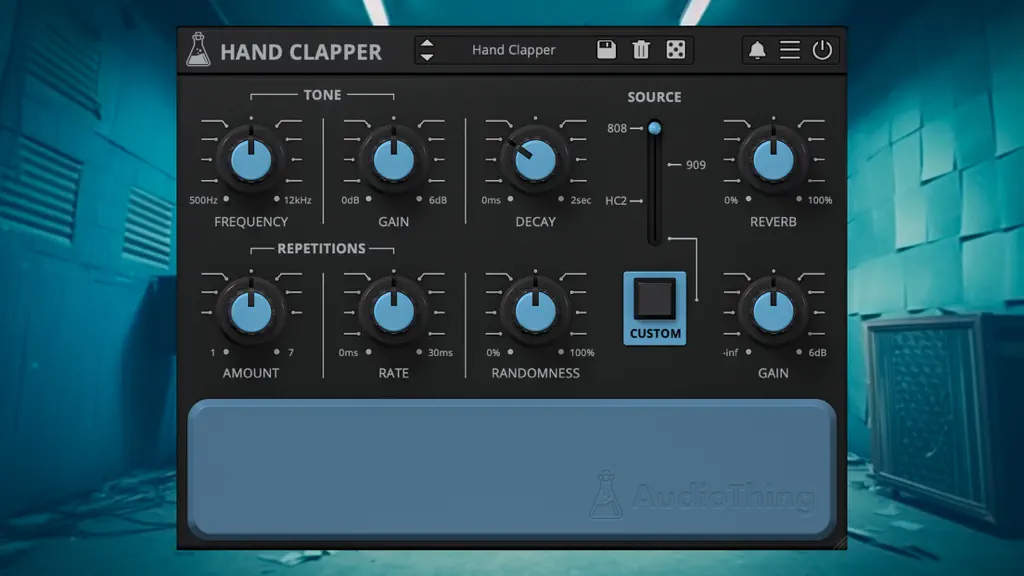Viewport: 1024px width, 576px height.
Task: Click the 0ms decay minimum label
Action: (491, 200)
